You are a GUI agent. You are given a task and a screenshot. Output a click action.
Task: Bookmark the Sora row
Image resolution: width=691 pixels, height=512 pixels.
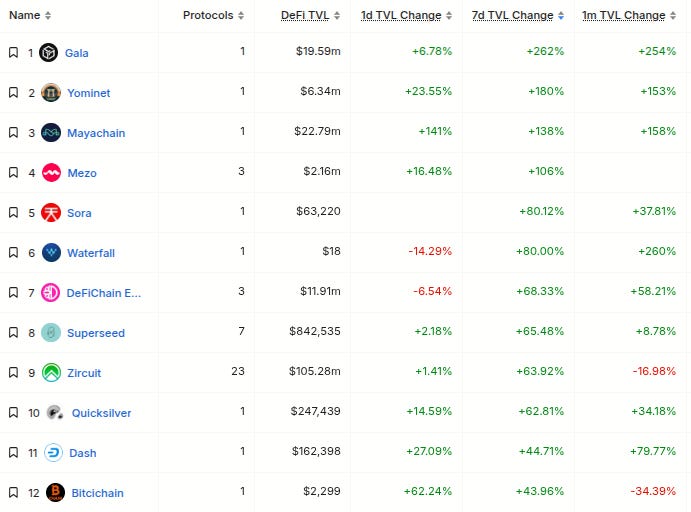[x=13, y=213]
